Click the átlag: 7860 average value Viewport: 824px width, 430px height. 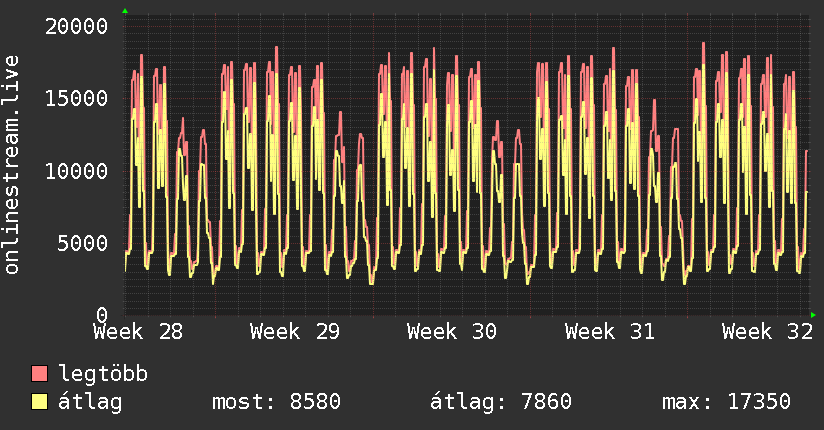click(x=500, y=402)
